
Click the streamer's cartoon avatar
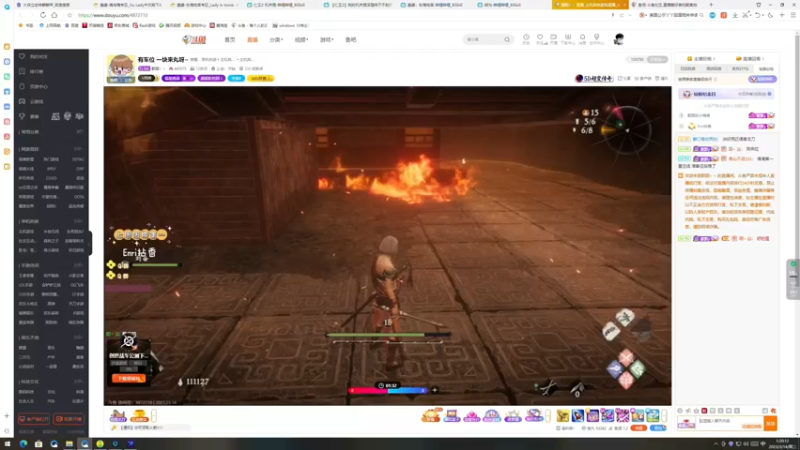[121, 68]
